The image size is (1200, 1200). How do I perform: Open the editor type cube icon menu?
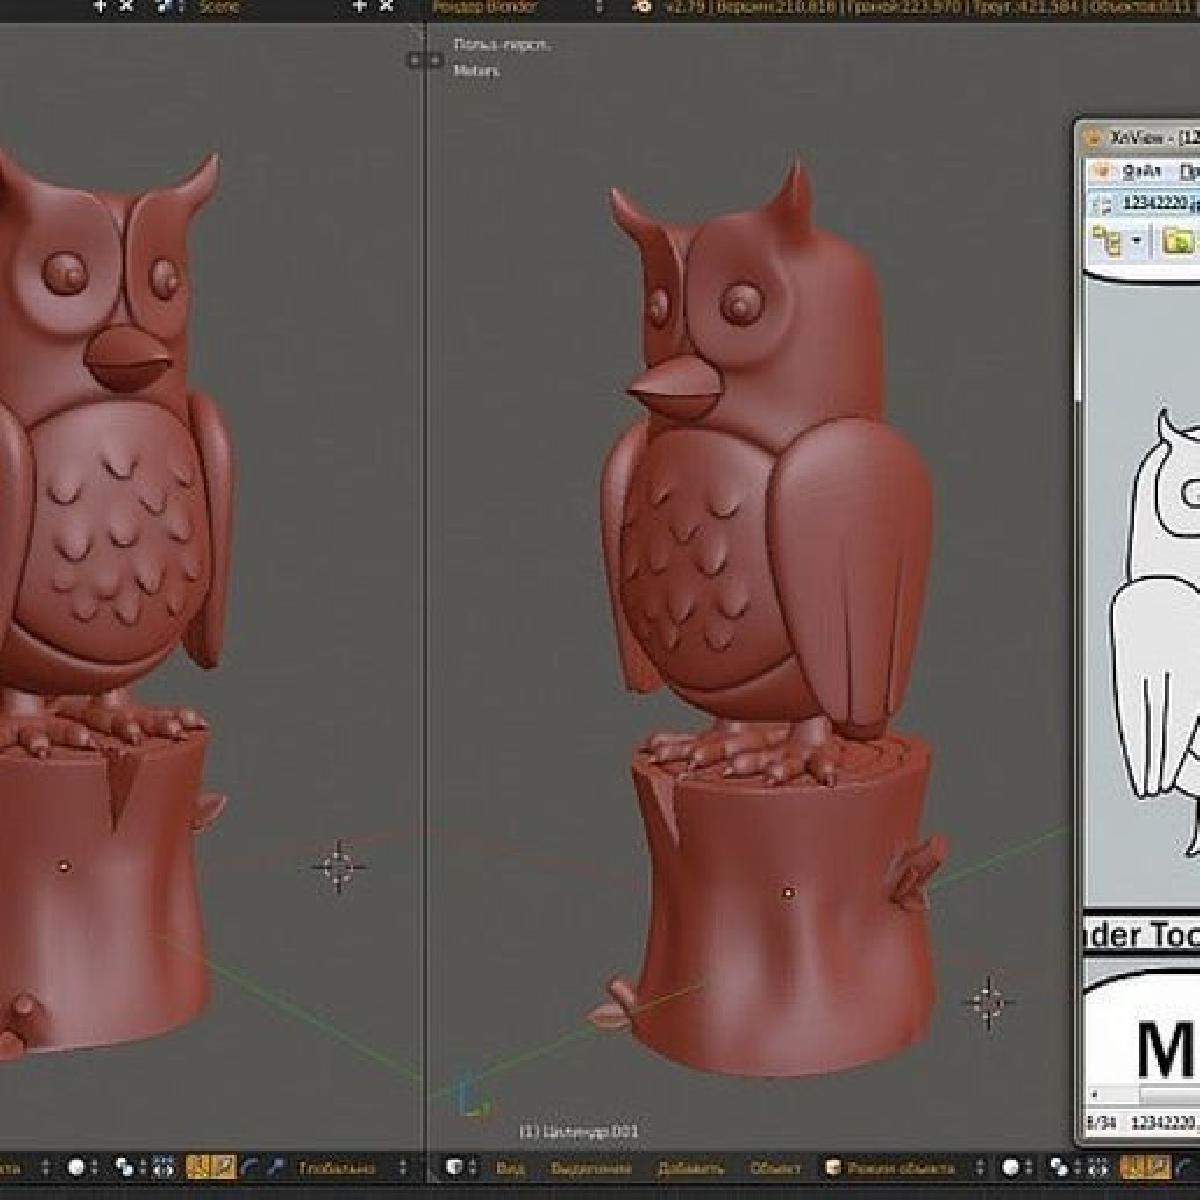[456, 1167]
